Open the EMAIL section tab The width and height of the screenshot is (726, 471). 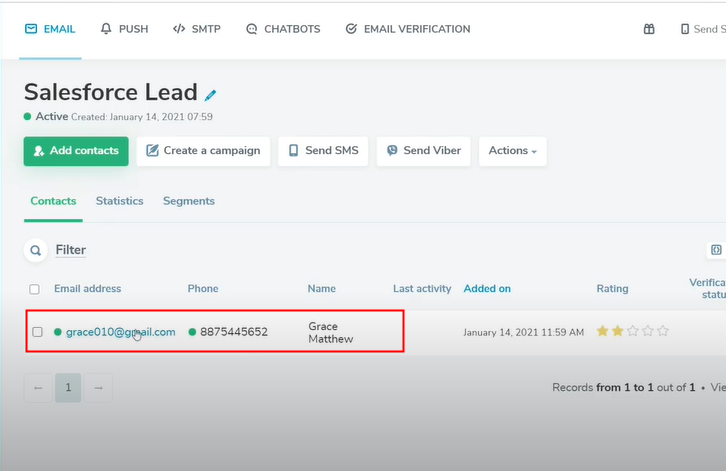click(x=50, y=29)
